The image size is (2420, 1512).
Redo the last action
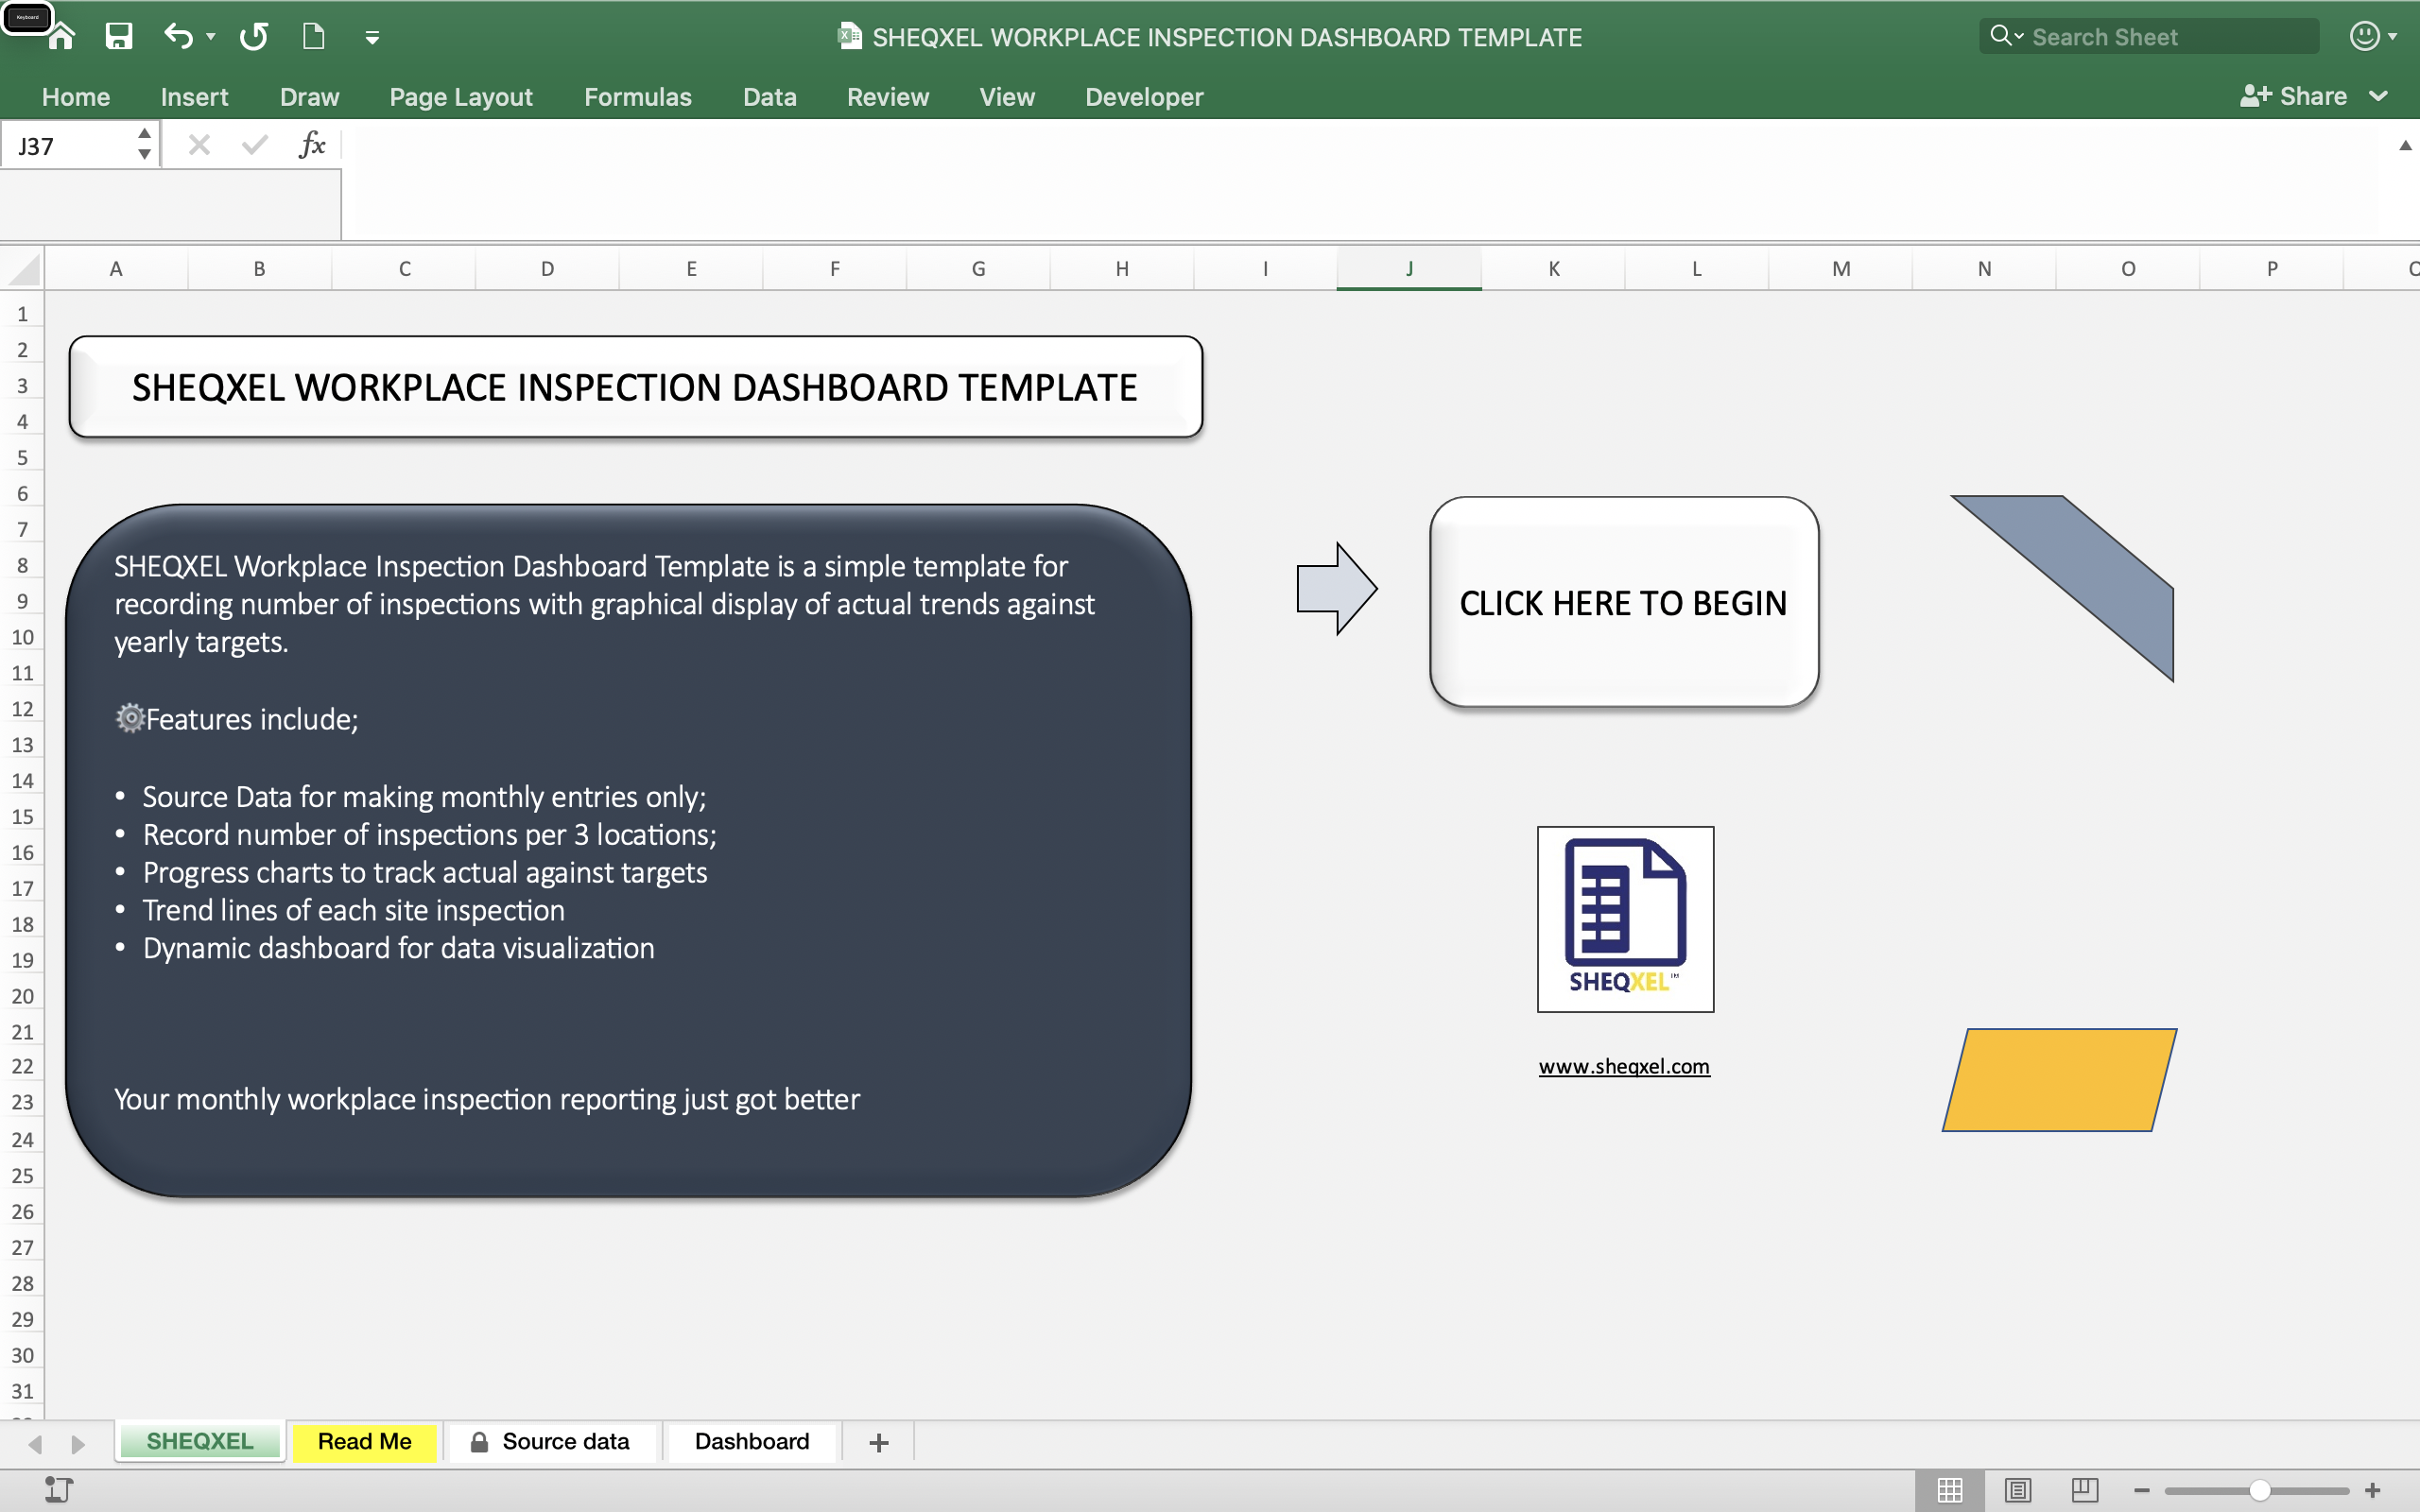254,37
